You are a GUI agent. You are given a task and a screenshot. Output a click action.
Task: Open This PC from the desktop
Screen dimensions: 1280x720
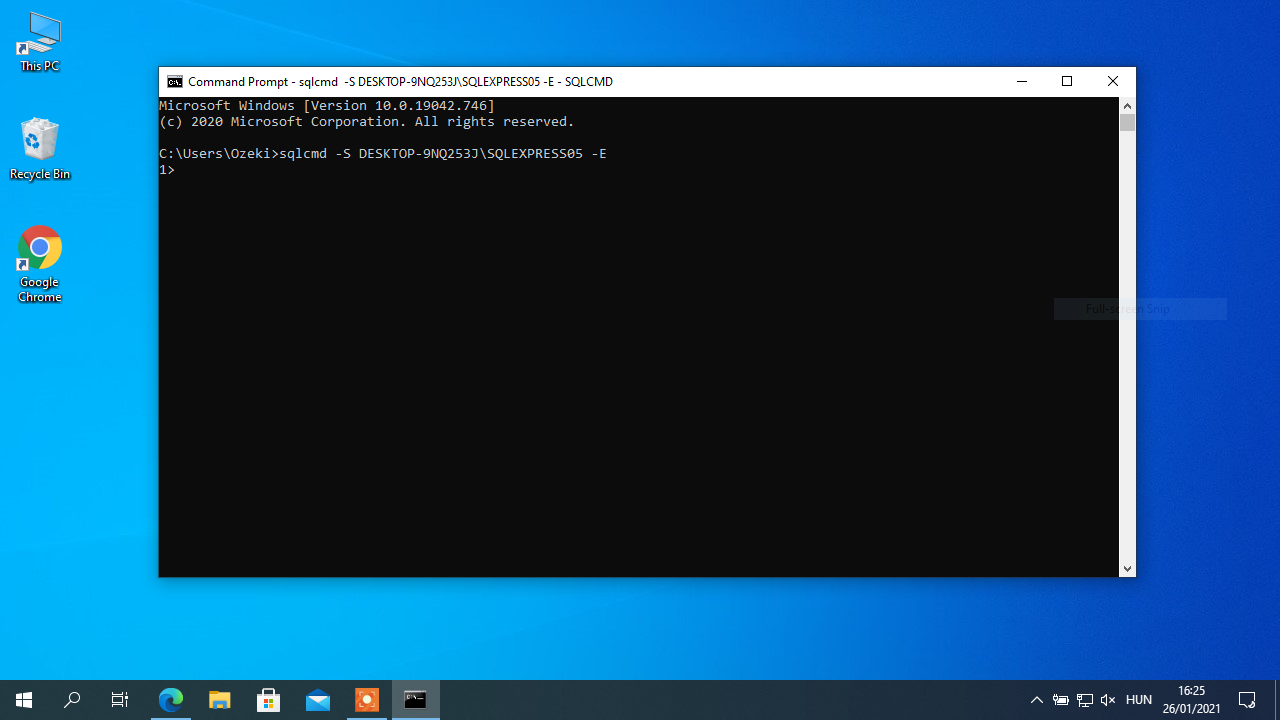(39, 40)
